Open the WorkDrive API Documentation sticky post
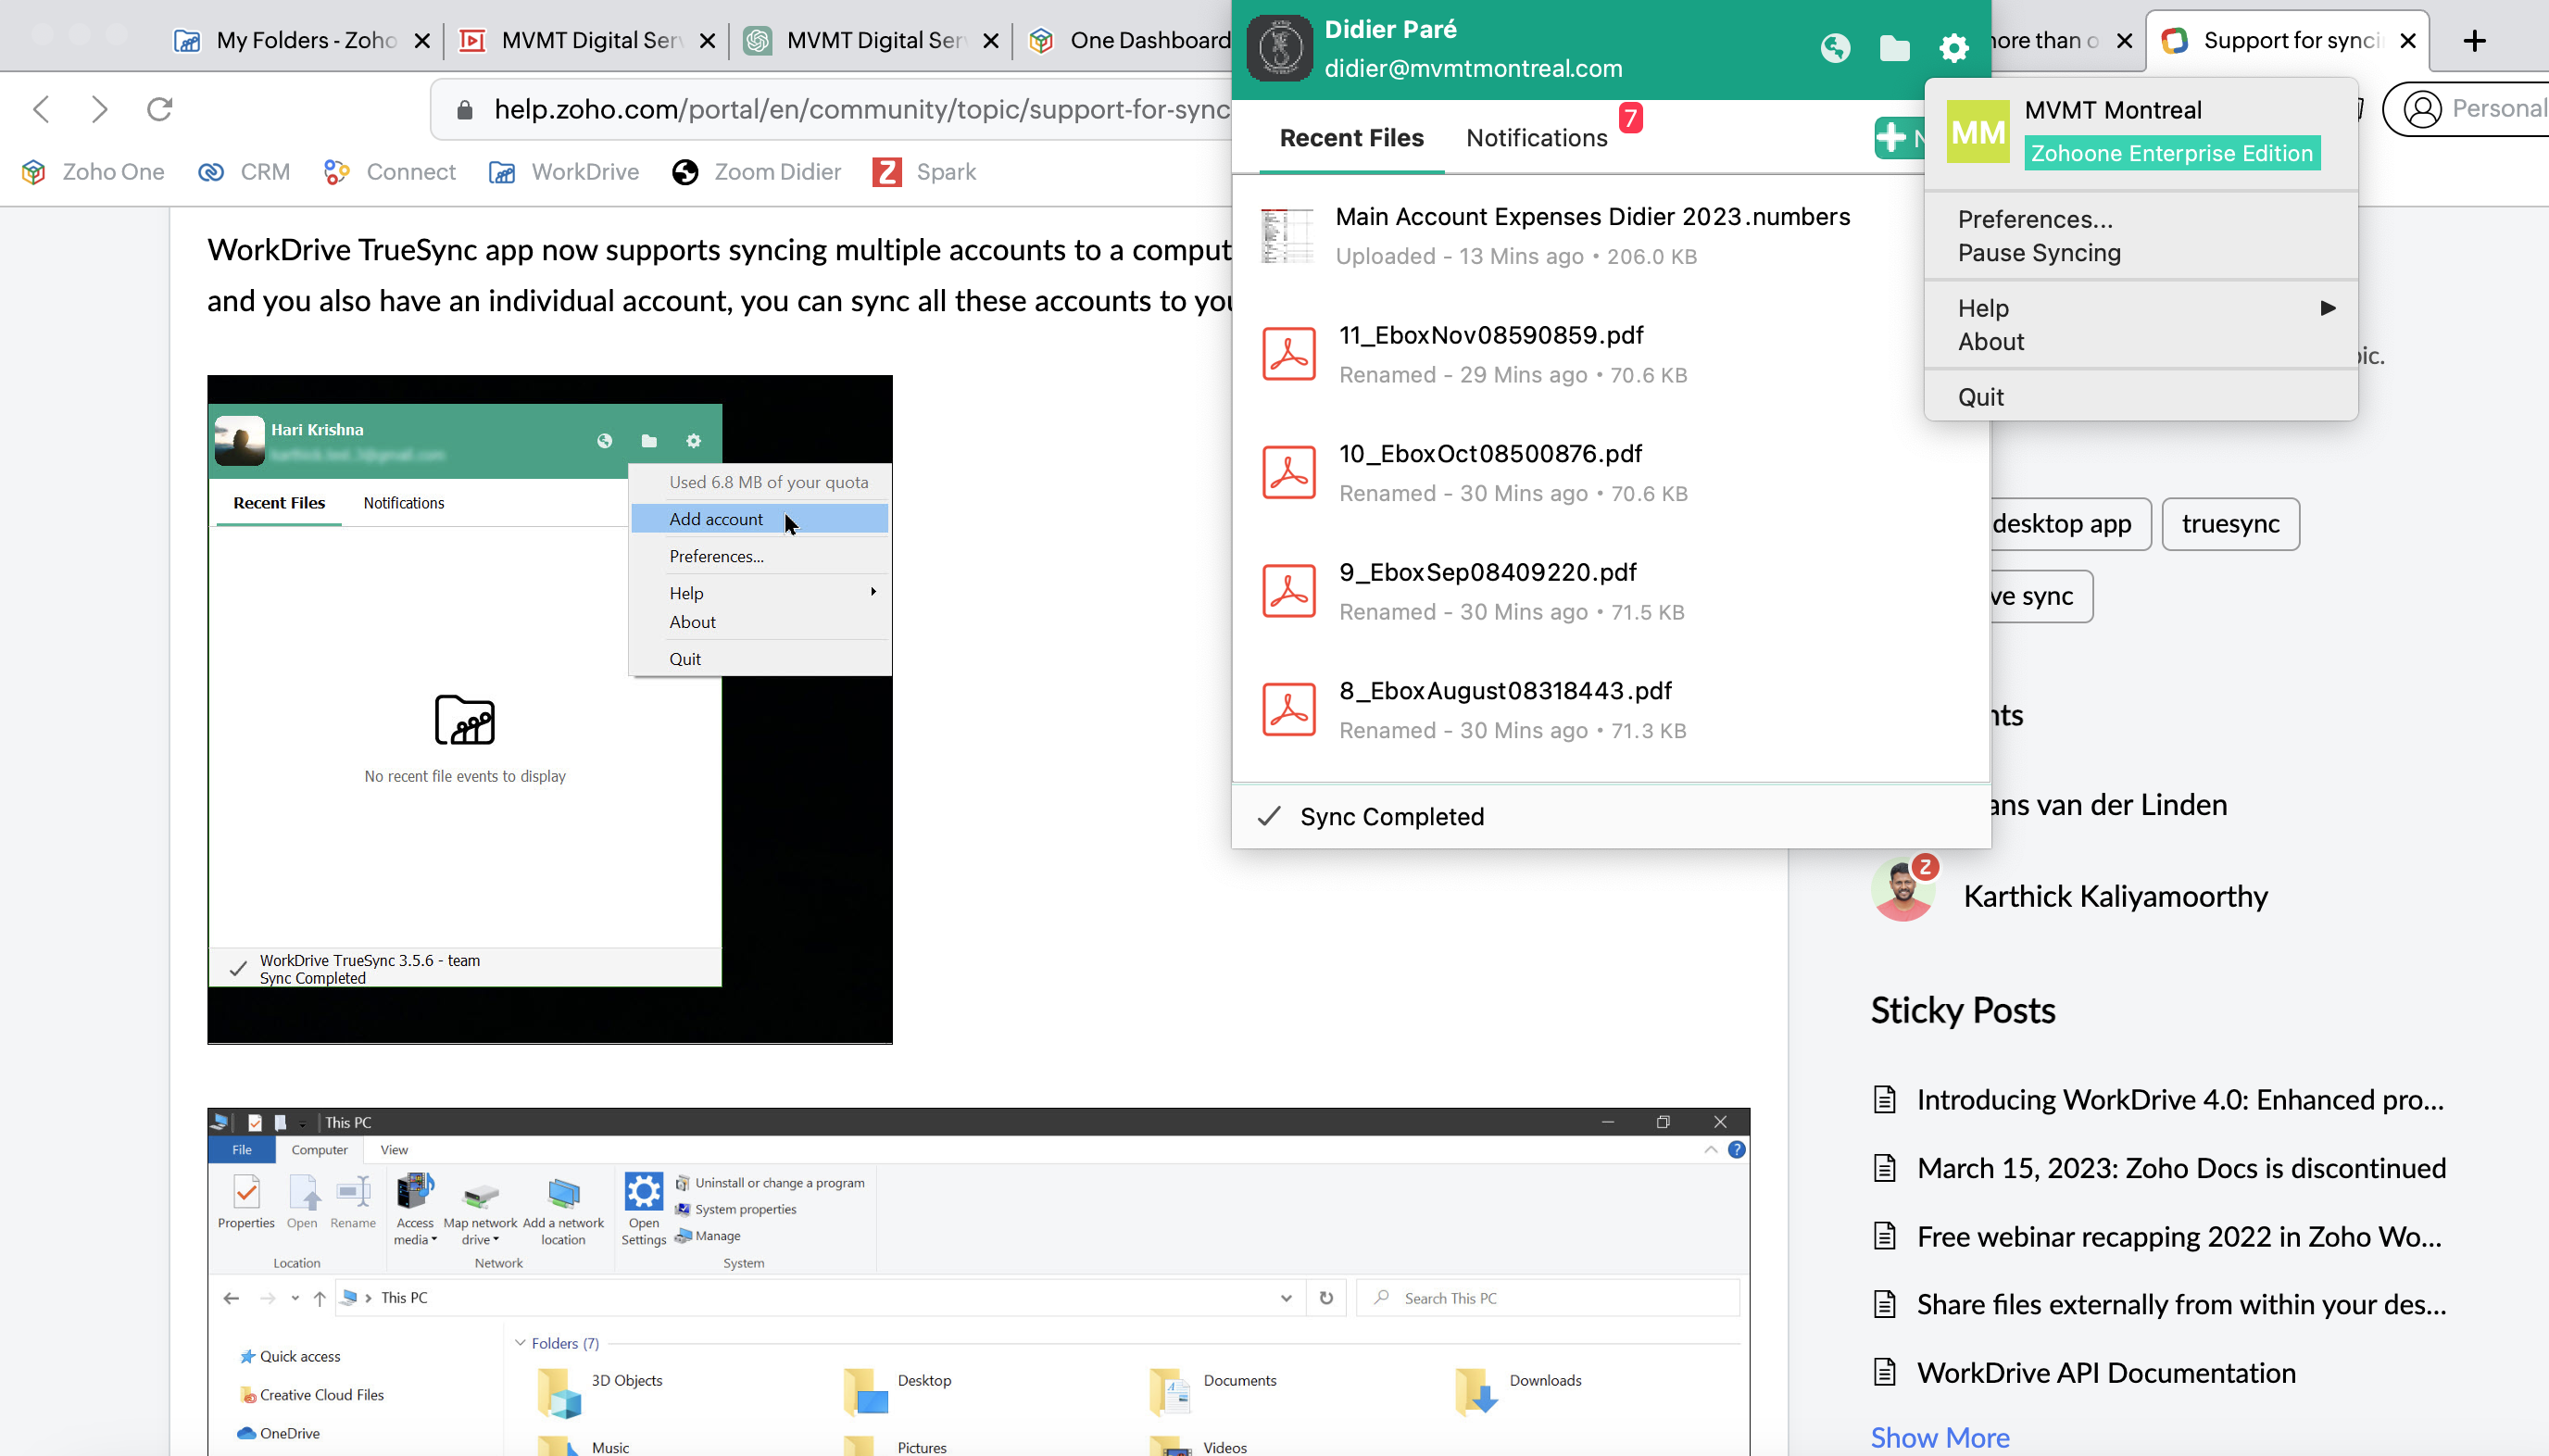The height and width of the screenshot is (1456, 2549). tap(2105, 1372)
